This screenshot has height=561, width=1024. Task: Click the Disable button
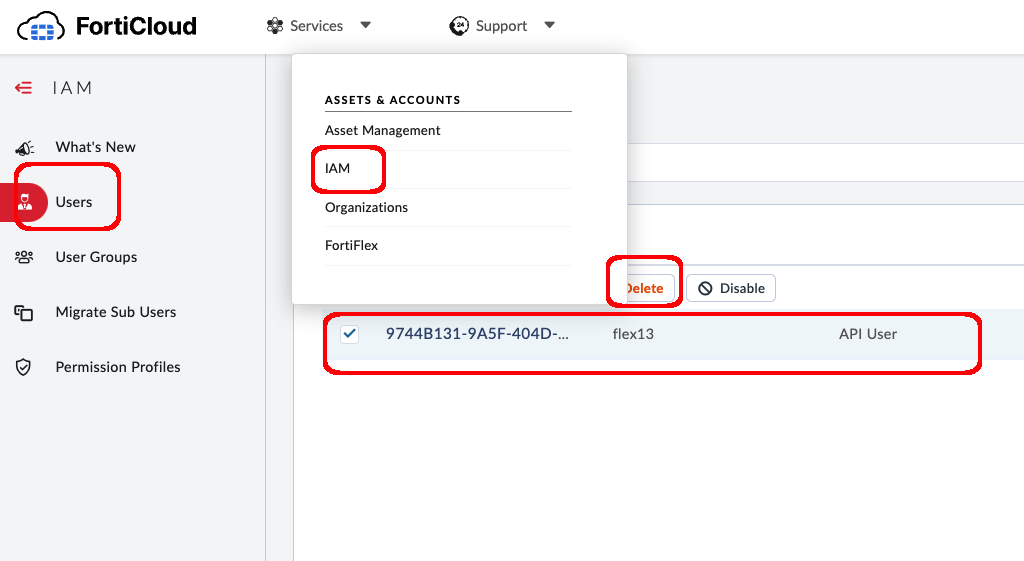coord(731,288)
